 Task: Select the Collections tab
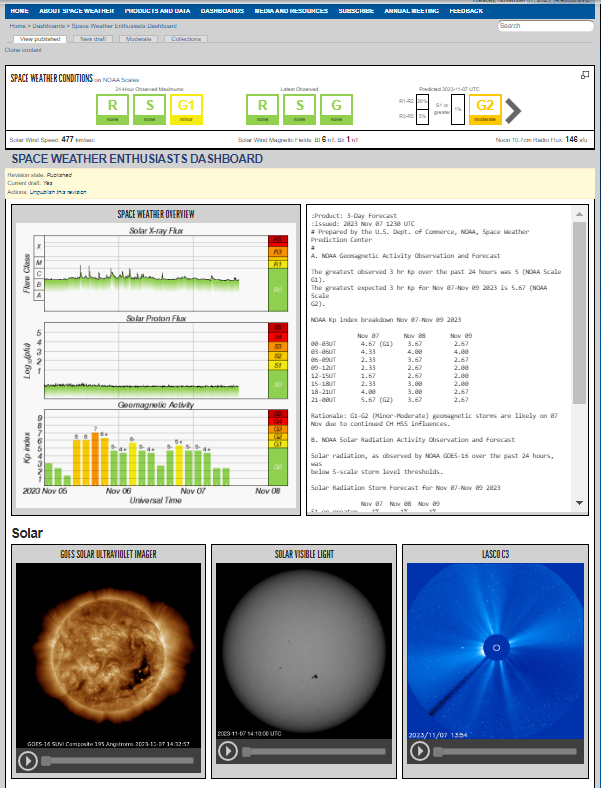point(186,39)
